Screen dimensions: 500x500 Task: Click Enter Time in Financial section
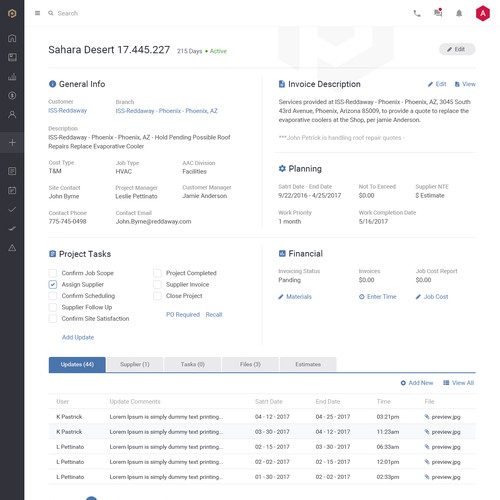378,297
